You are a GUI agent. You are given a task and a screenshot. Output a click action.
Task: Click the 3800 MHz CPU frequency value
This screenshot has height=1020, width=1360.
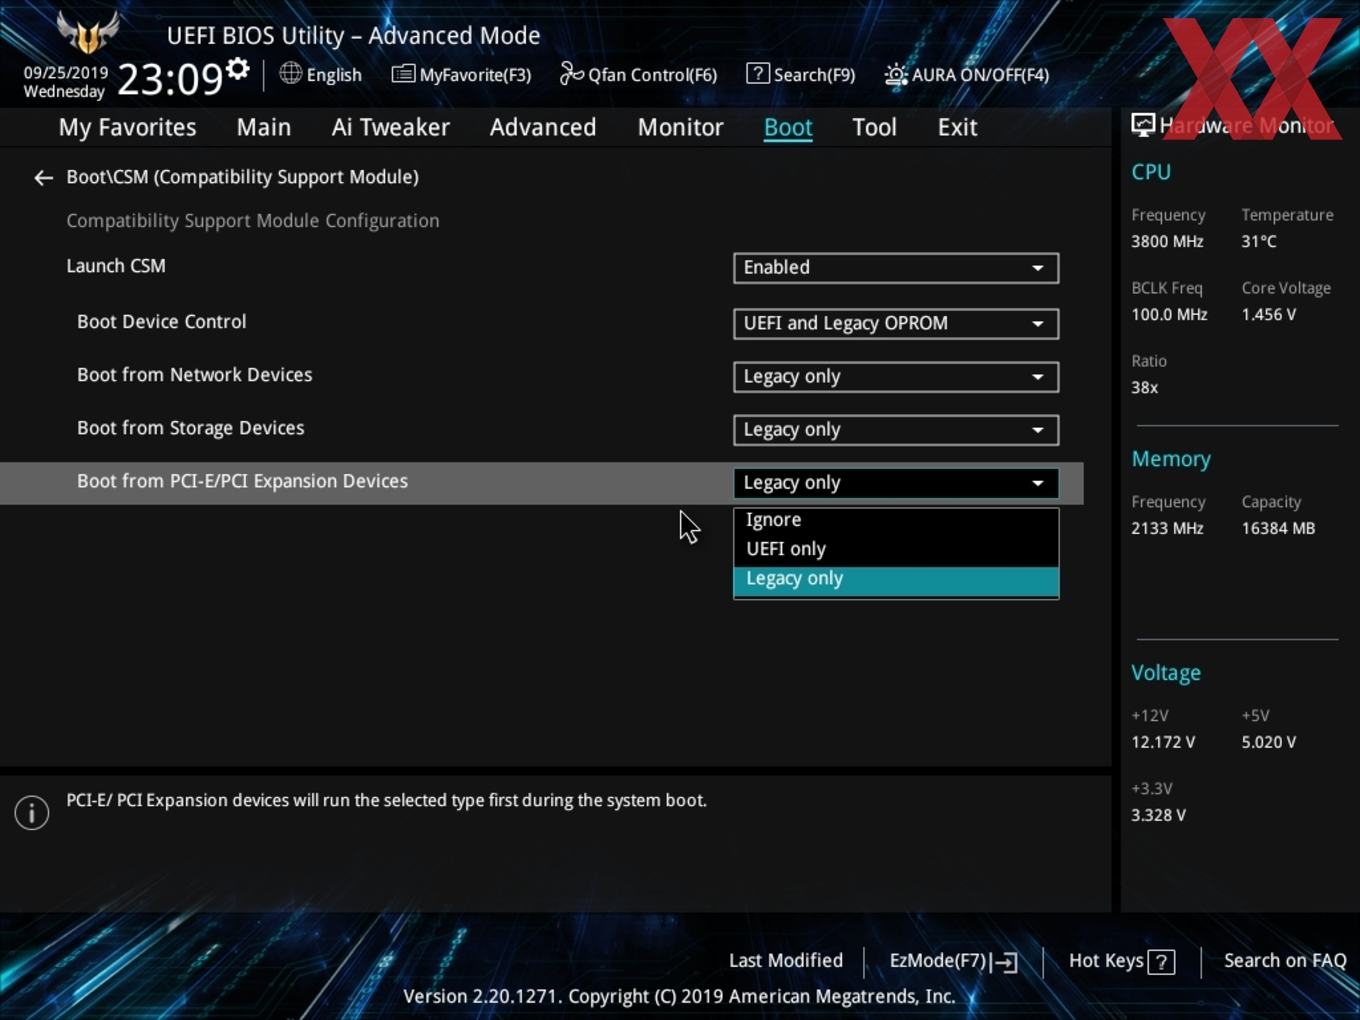(1167, 242)
